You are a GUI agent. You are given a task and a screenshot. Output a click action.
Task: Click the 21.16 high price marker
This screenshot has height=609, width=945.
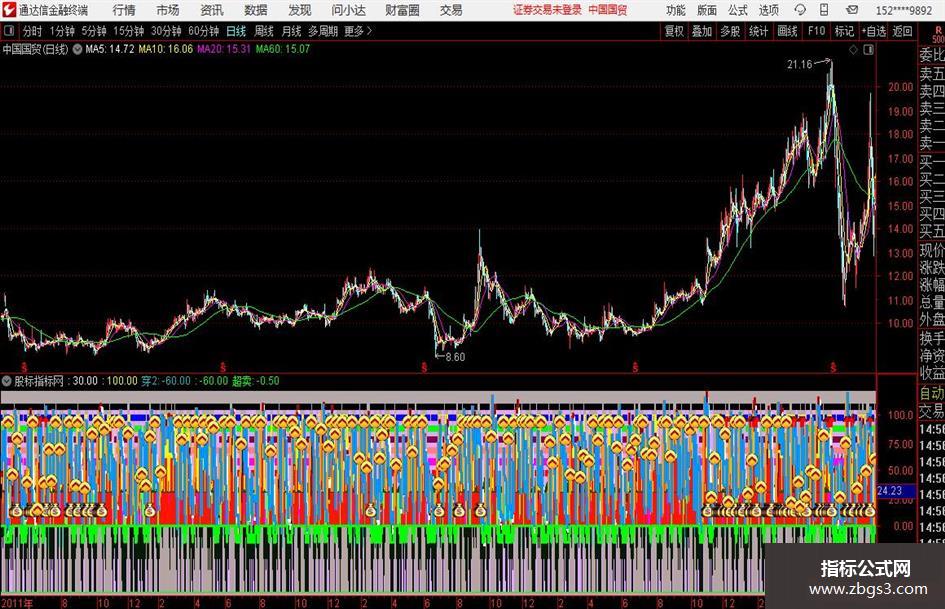[800, 64]
